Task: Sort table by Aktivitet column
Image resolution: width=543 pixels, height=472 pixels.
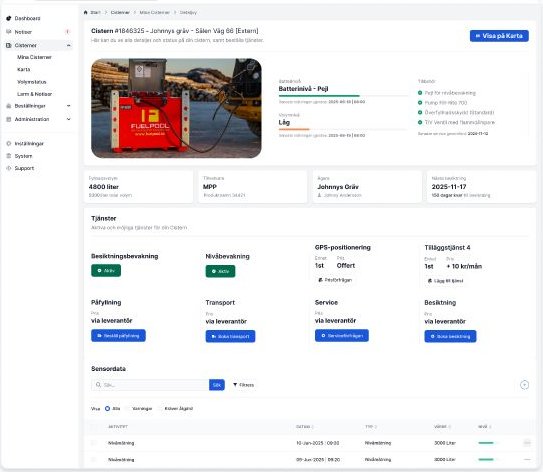Action: [118, 427]
